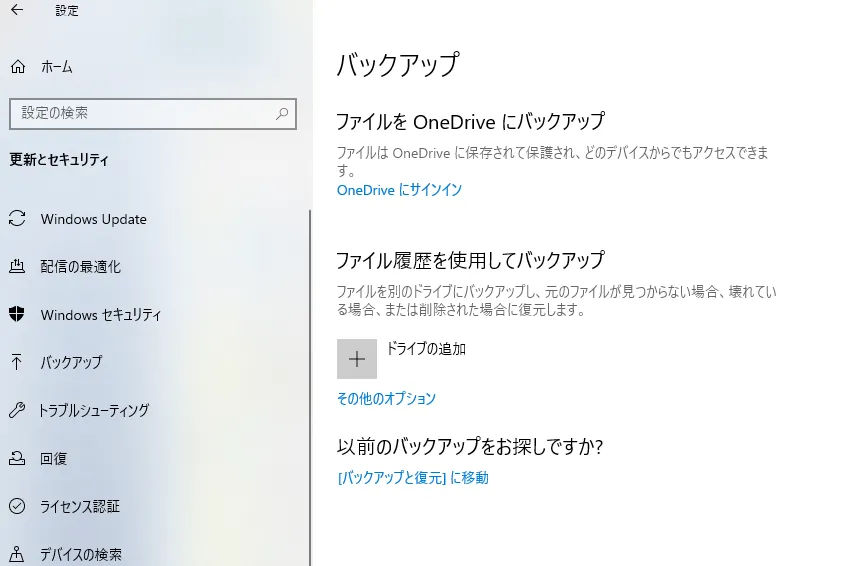Click the ライセンス認証 checkmark circle icon
The image size is (844, 566).
coord(17,506)
